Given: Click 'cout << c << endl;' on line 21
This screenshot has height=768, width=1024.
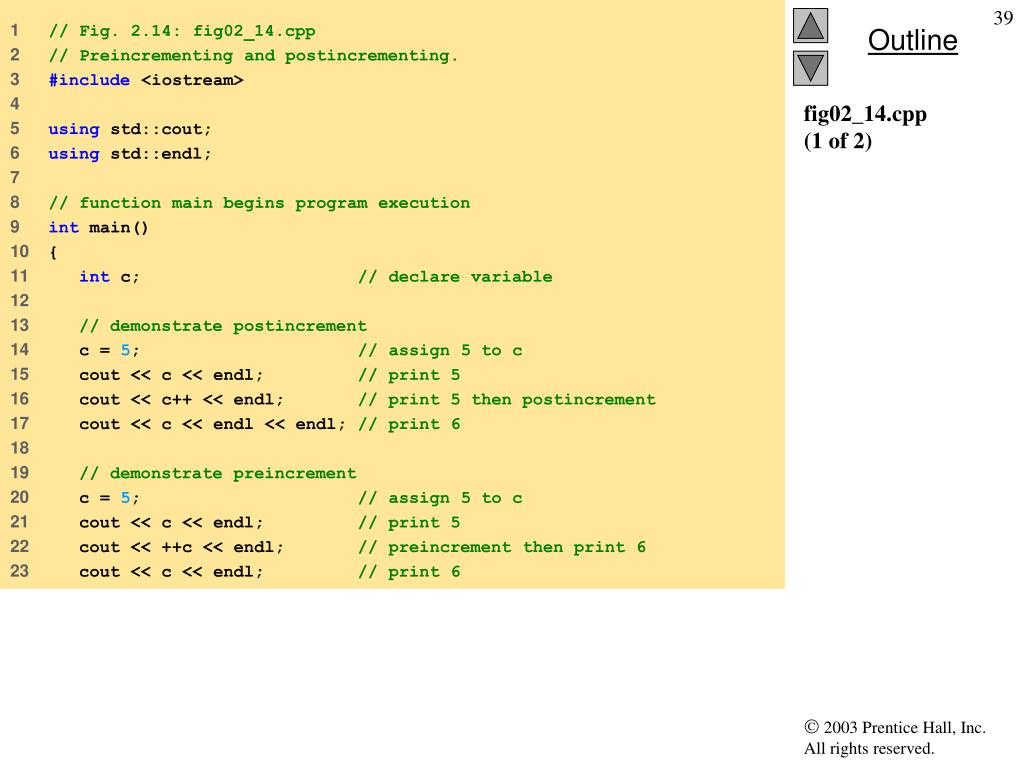Looking at the screenshot, I should [x=171, y=523].
